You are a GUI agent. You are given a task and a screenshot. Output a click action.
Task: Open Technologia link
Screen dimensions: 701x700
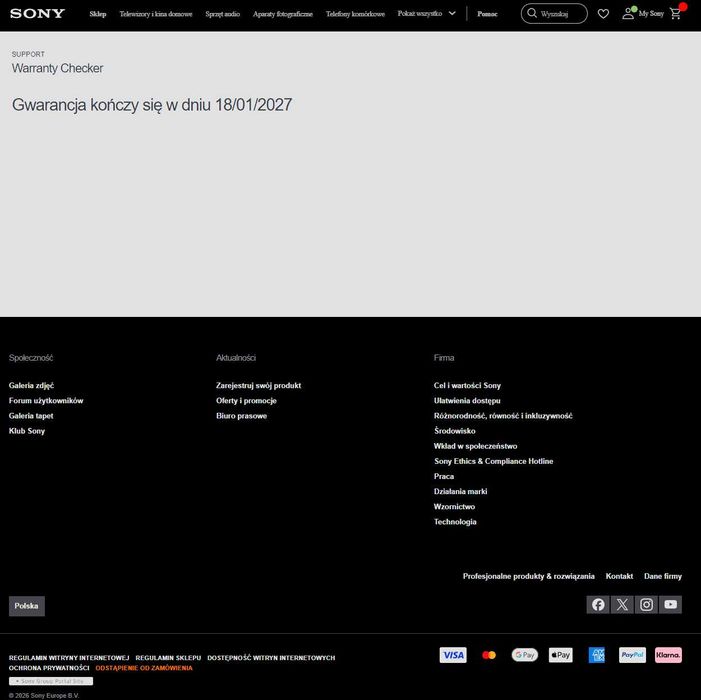tap(455, 522)
